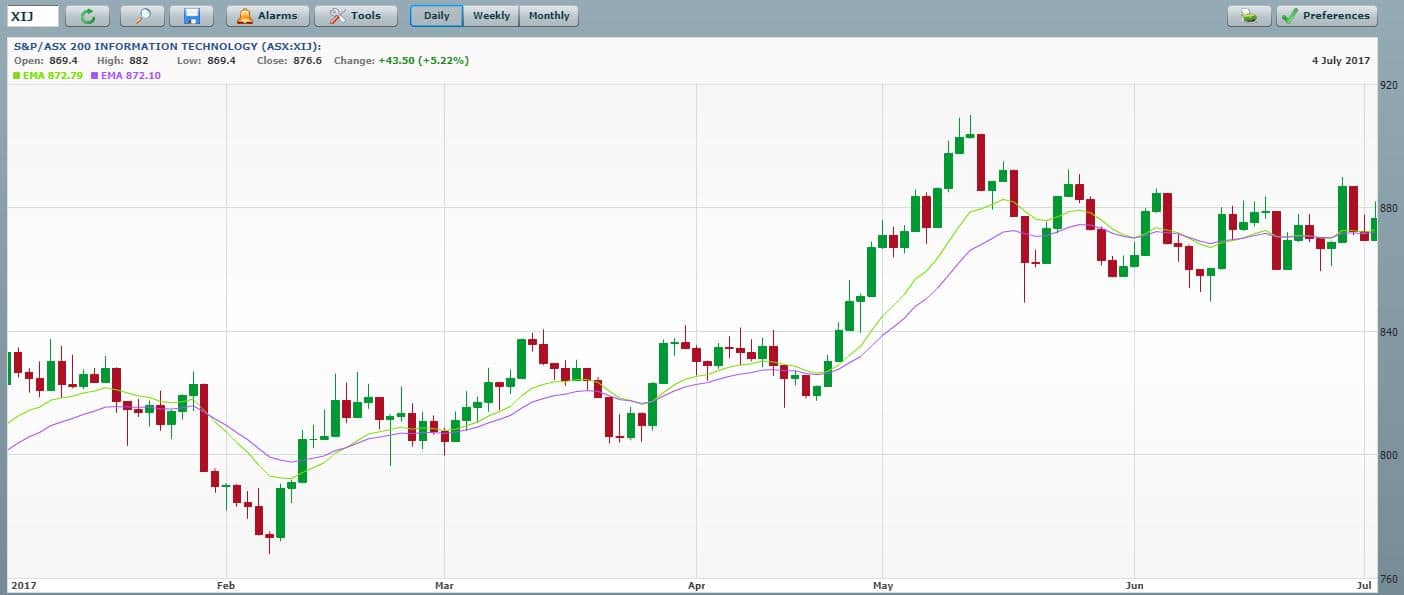Switch to Daily chart interval
The height and width of the screenshot is (595, 1404).
tap(436, 16)
